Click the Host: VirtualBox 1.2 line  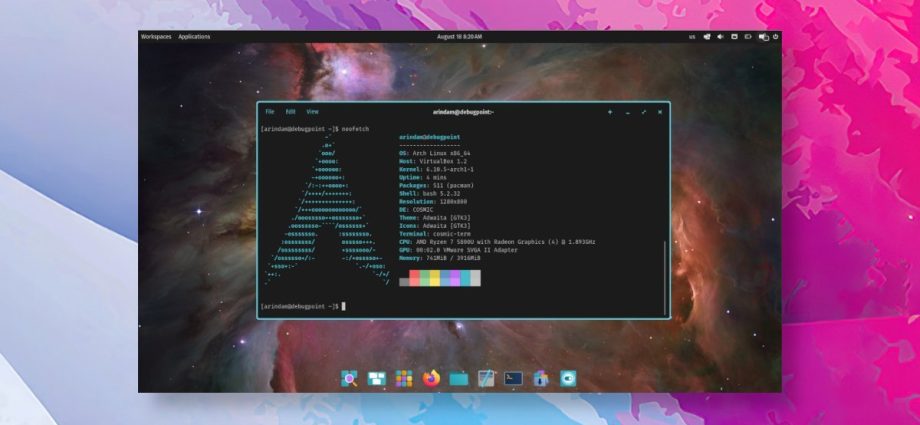[x=433, y=161]
